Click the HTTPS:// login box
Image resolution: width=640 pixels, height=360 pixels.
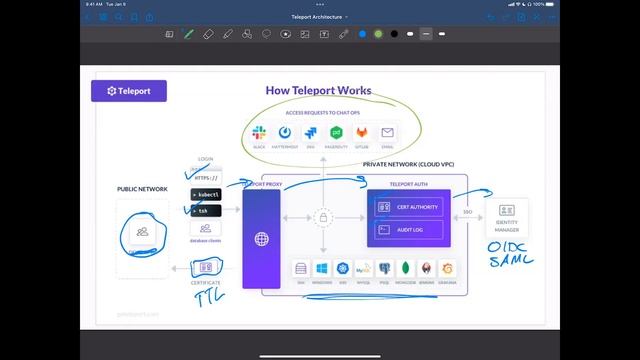pyautogui.click(x=206, y=178)
